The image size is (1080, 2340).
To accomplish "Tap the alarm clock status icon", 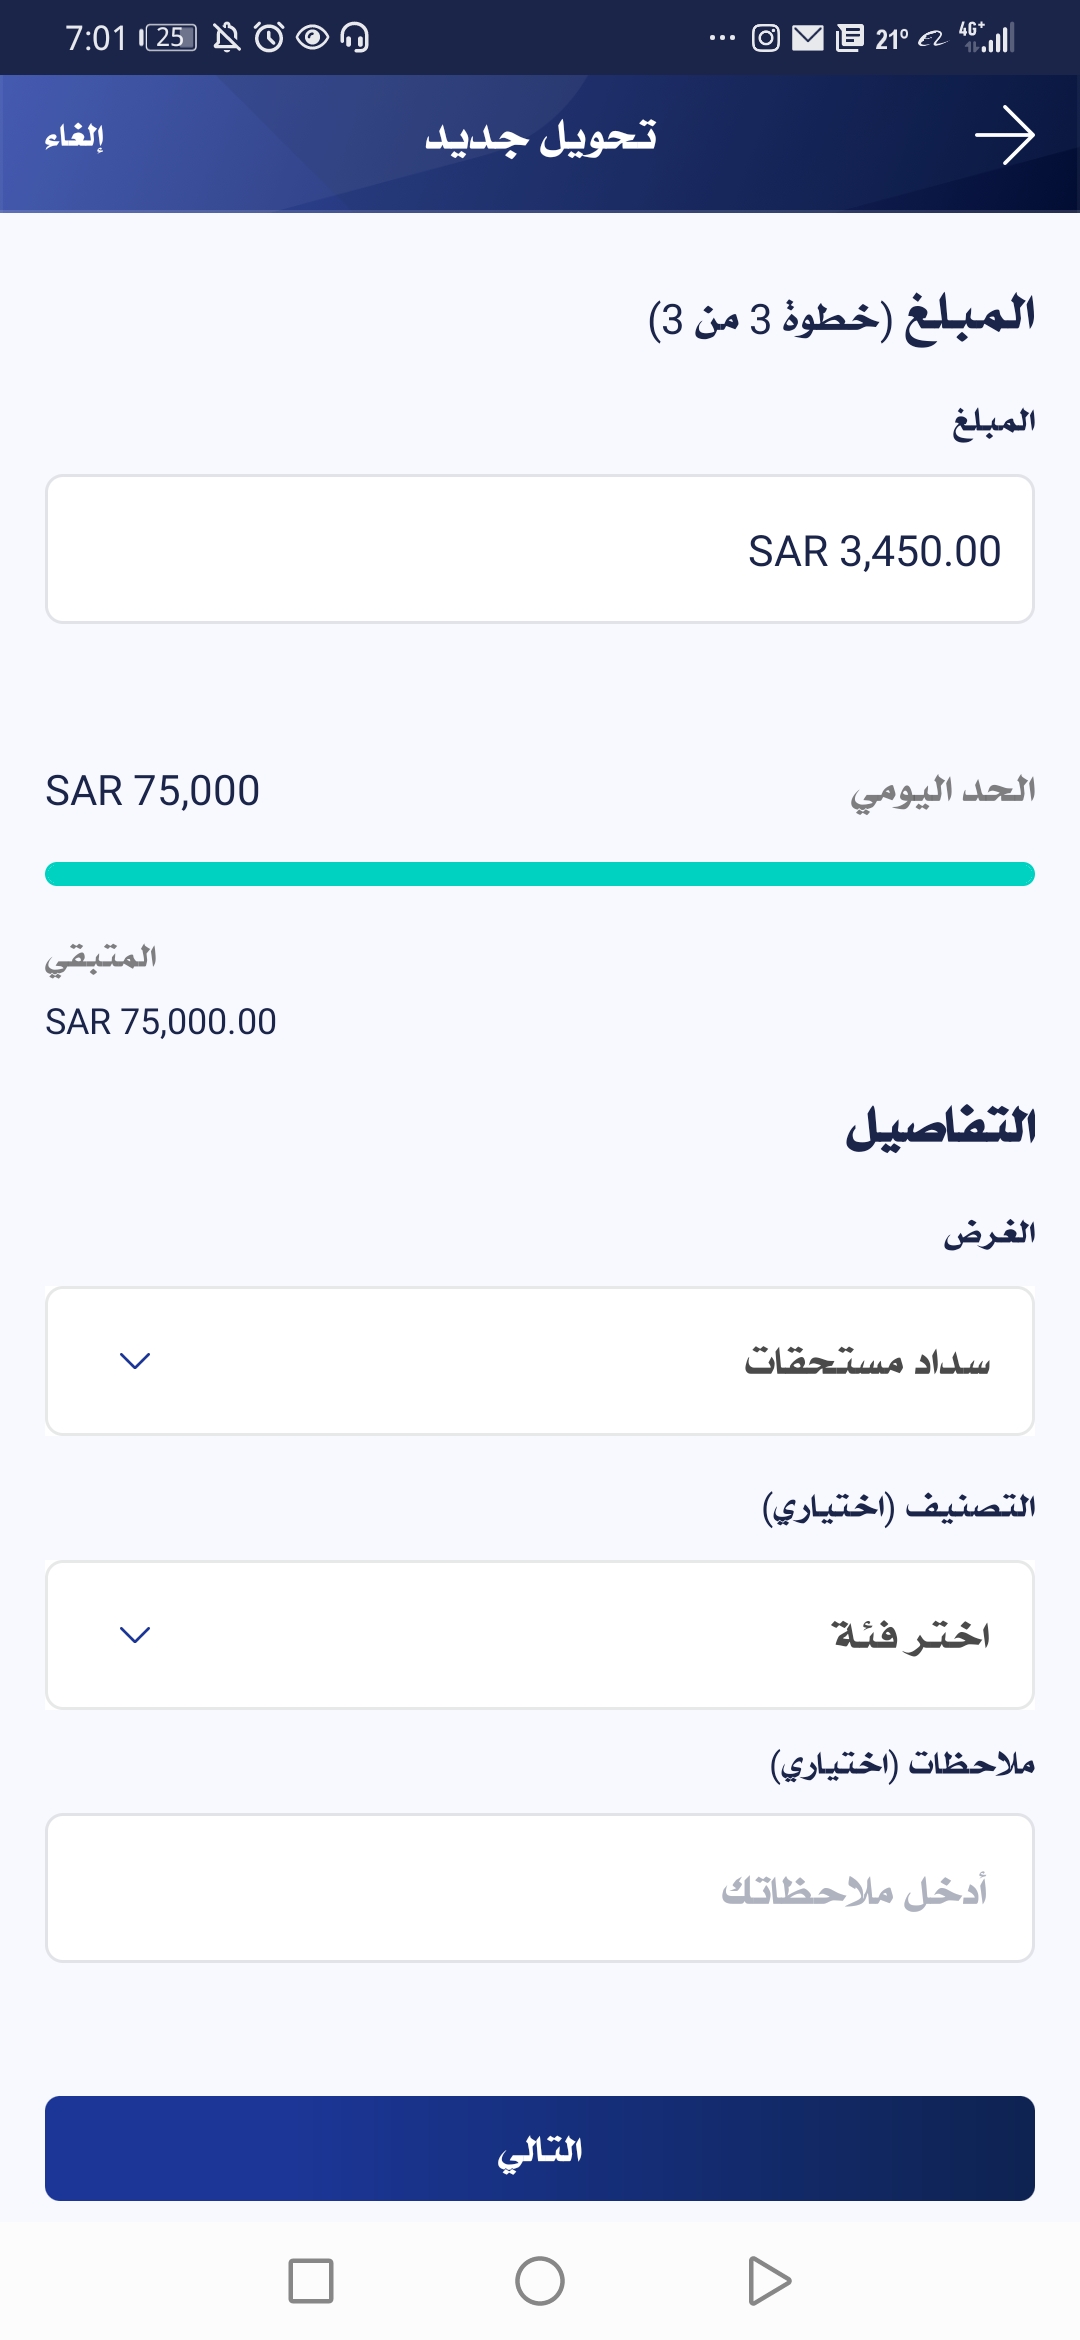I will (x=269, y=38).
